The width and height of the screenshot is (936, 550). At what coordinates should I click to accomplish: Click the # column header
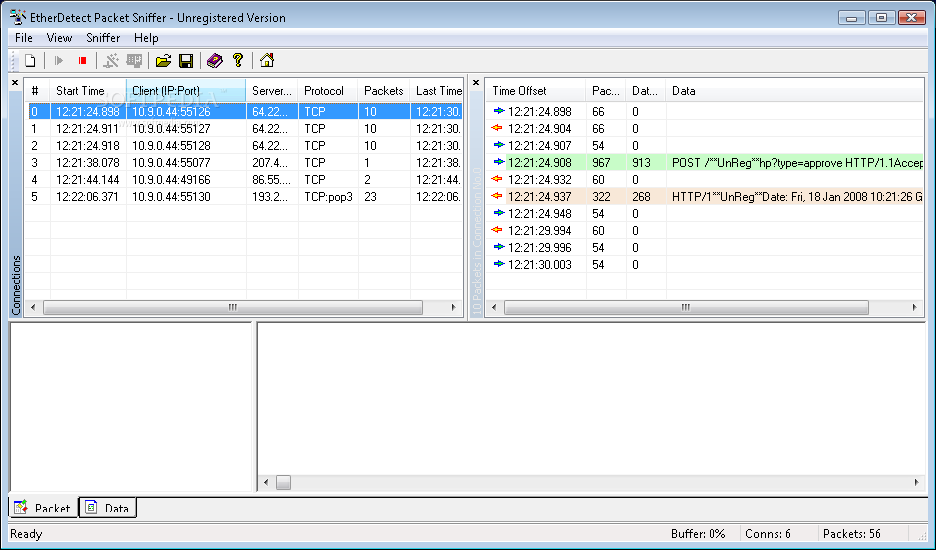pos(37,91)
